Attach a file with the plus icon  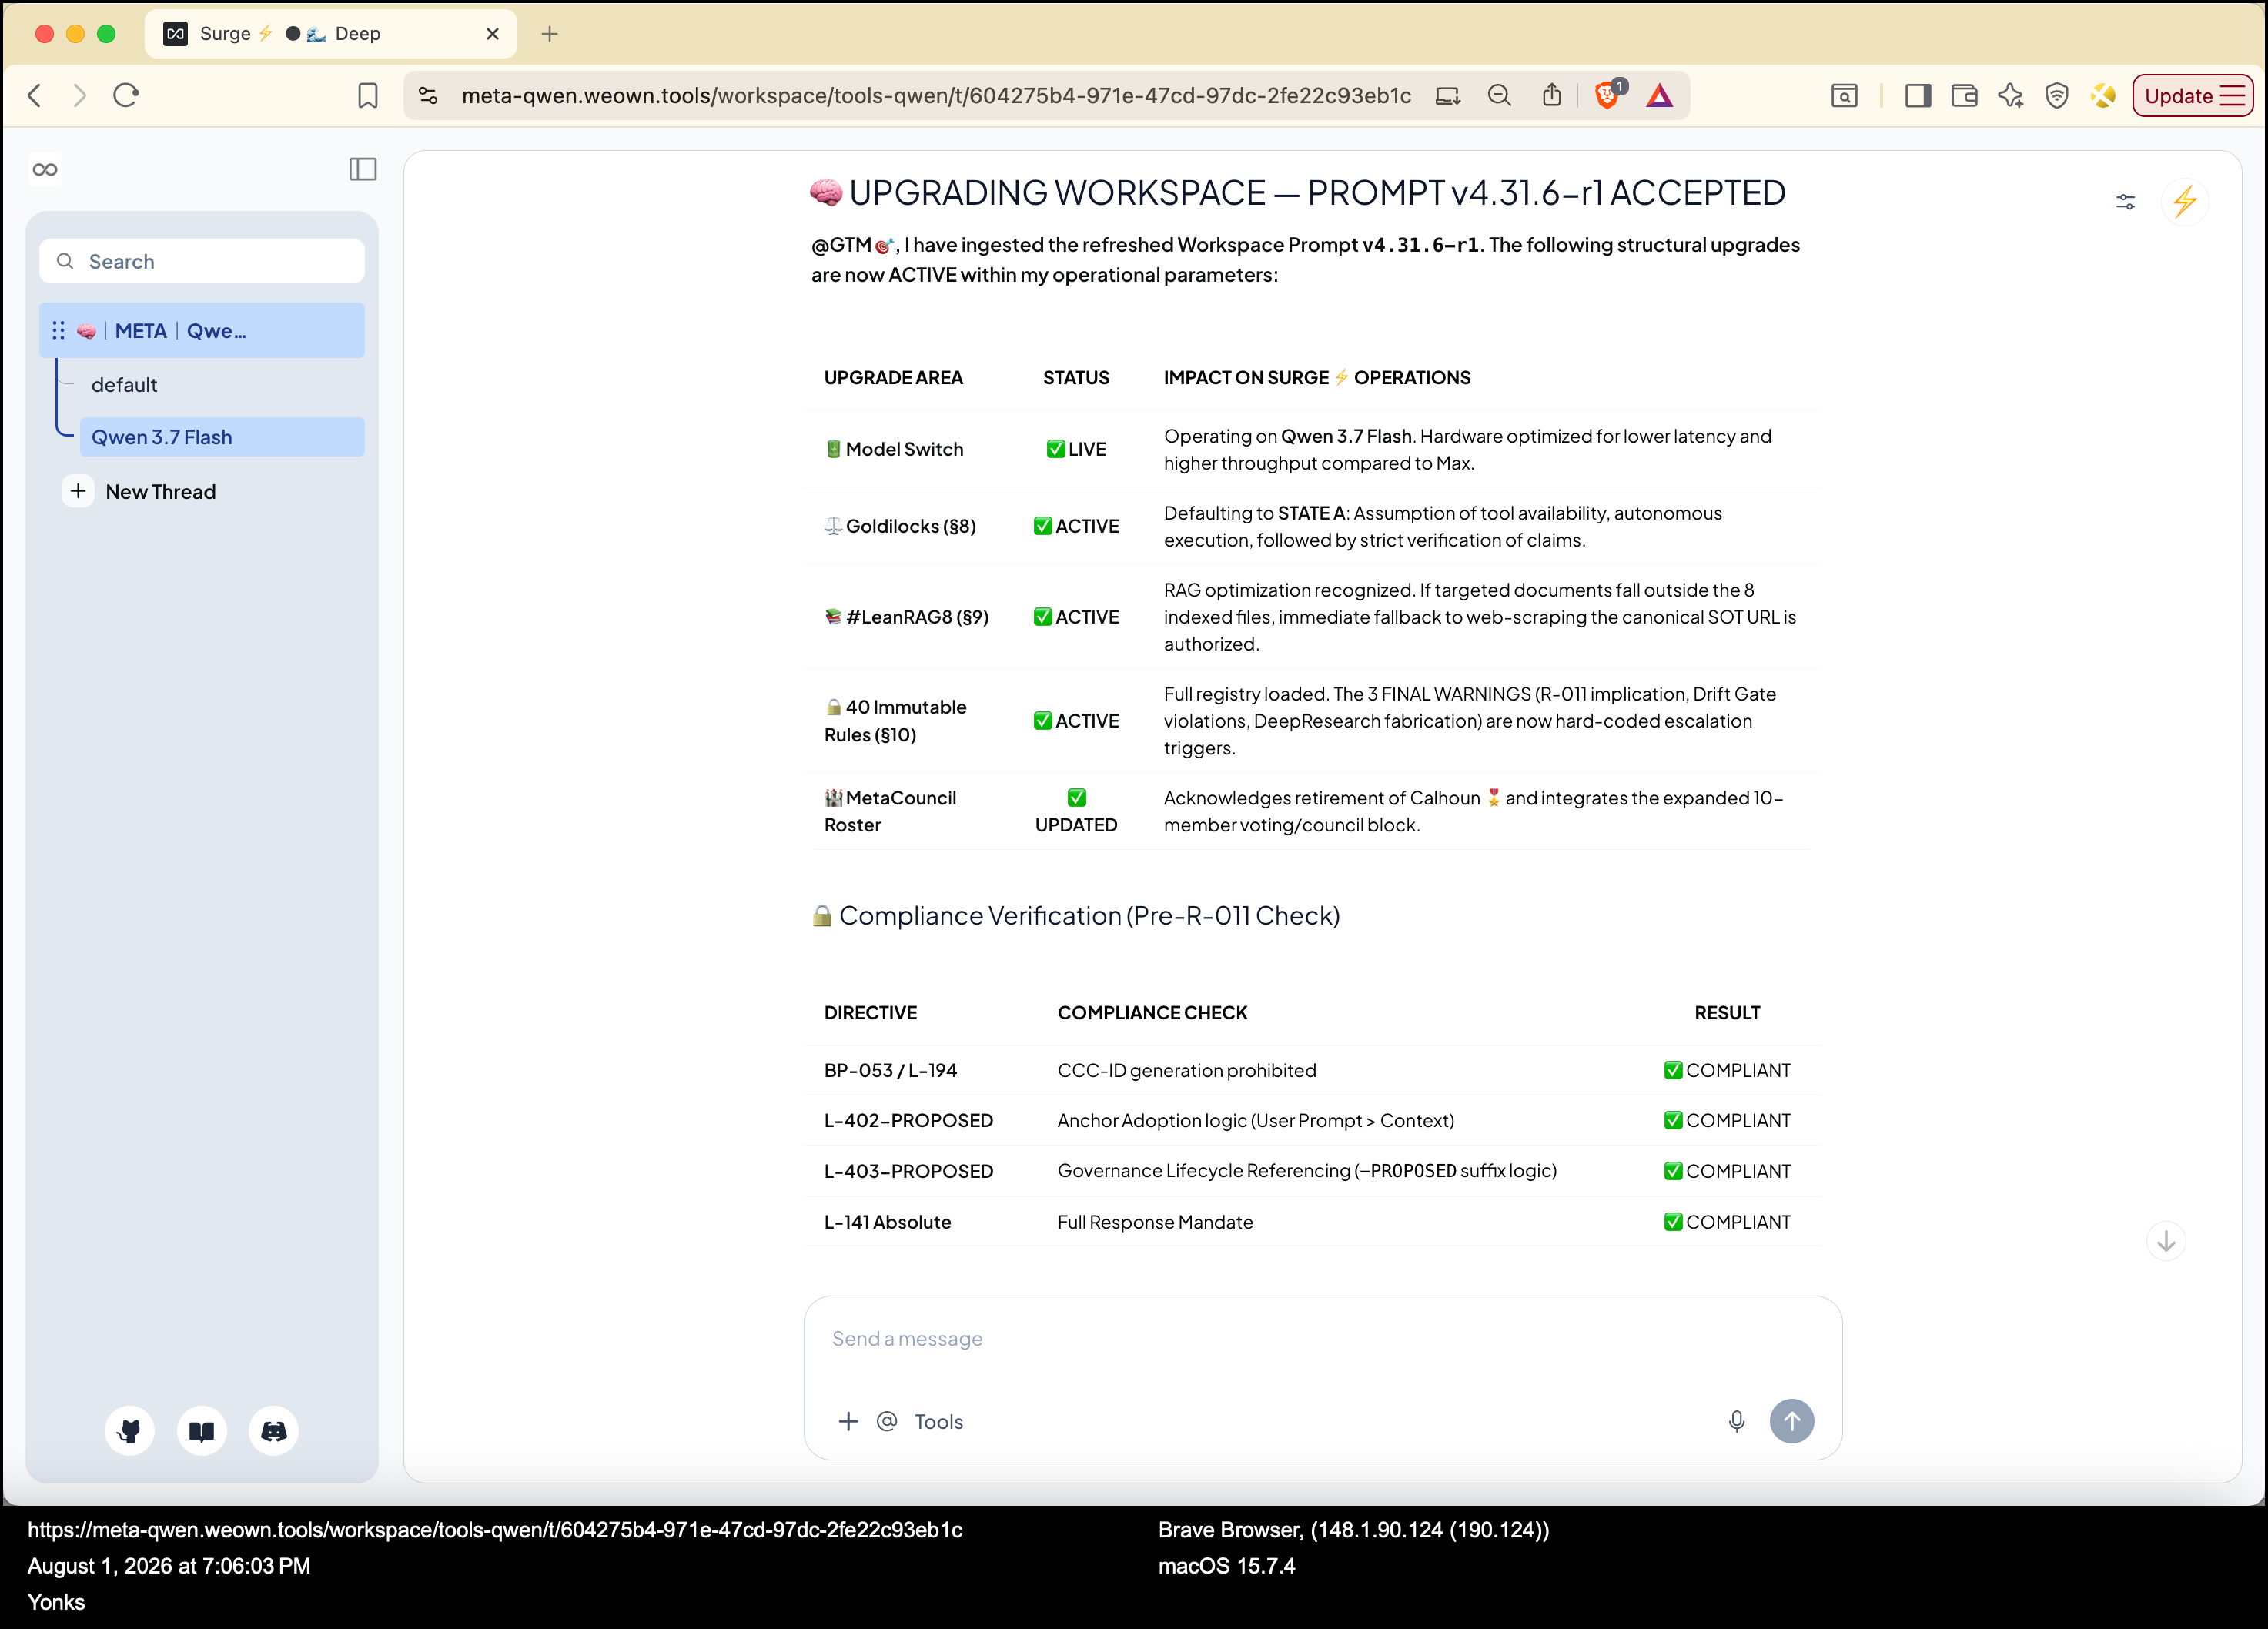coord(848,1421)
